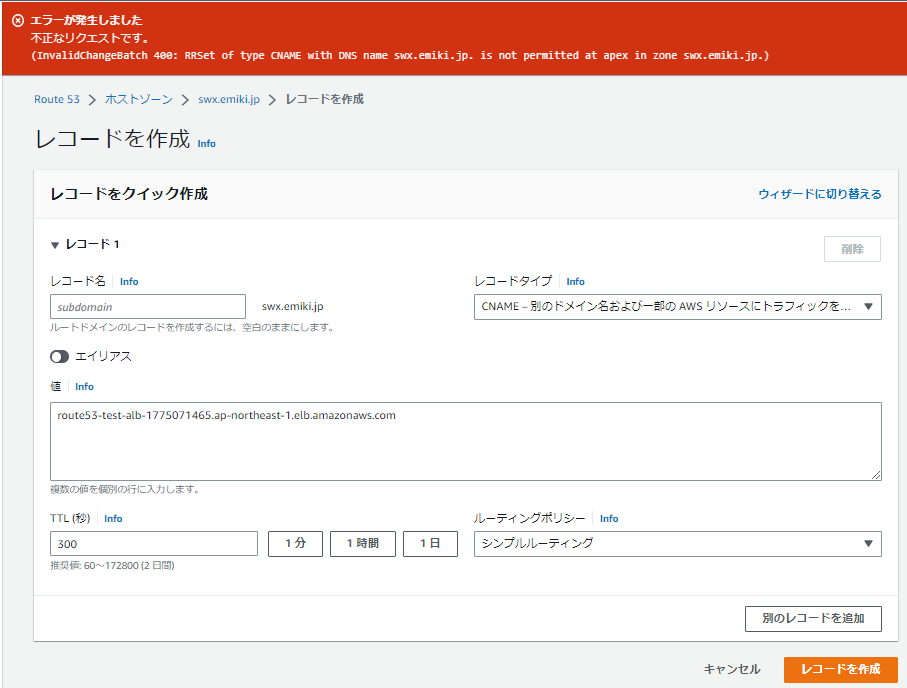
Task: Focus the TTL field showing 300
Action: [x=154, y=544]
